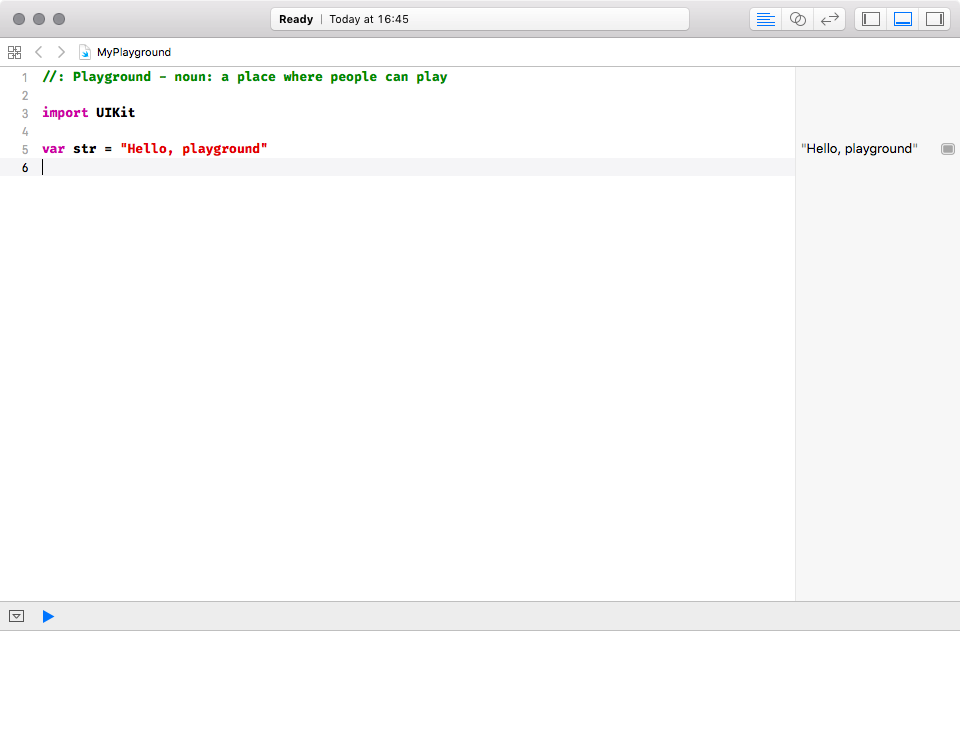Toggle the utilities panel
This screenshot has height=745, width=960.
934,19
